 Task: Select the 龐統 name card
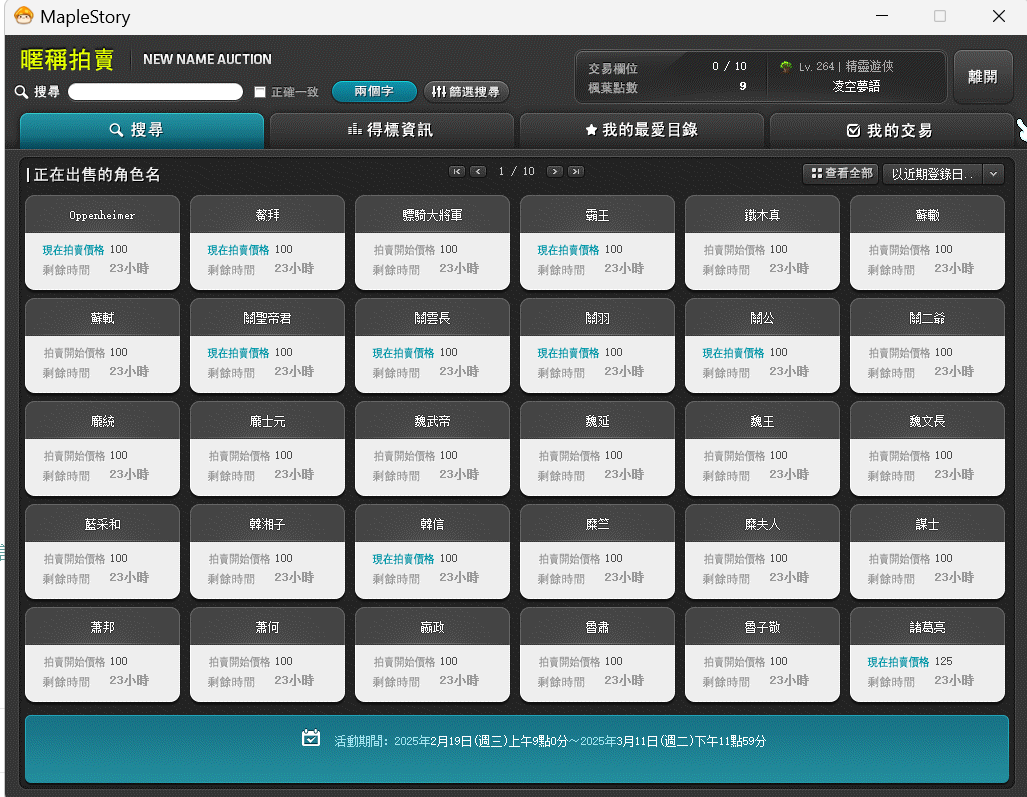102,449
